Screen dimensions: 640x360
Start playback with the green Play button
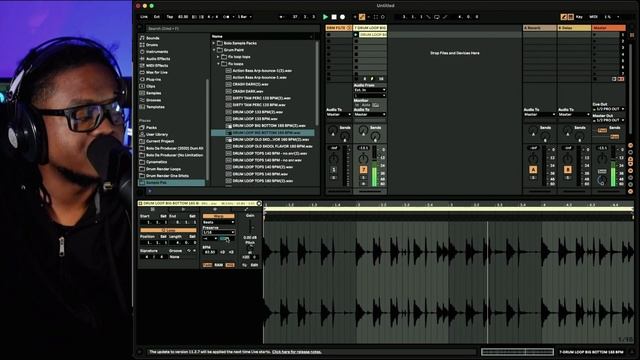click(325, 17)
